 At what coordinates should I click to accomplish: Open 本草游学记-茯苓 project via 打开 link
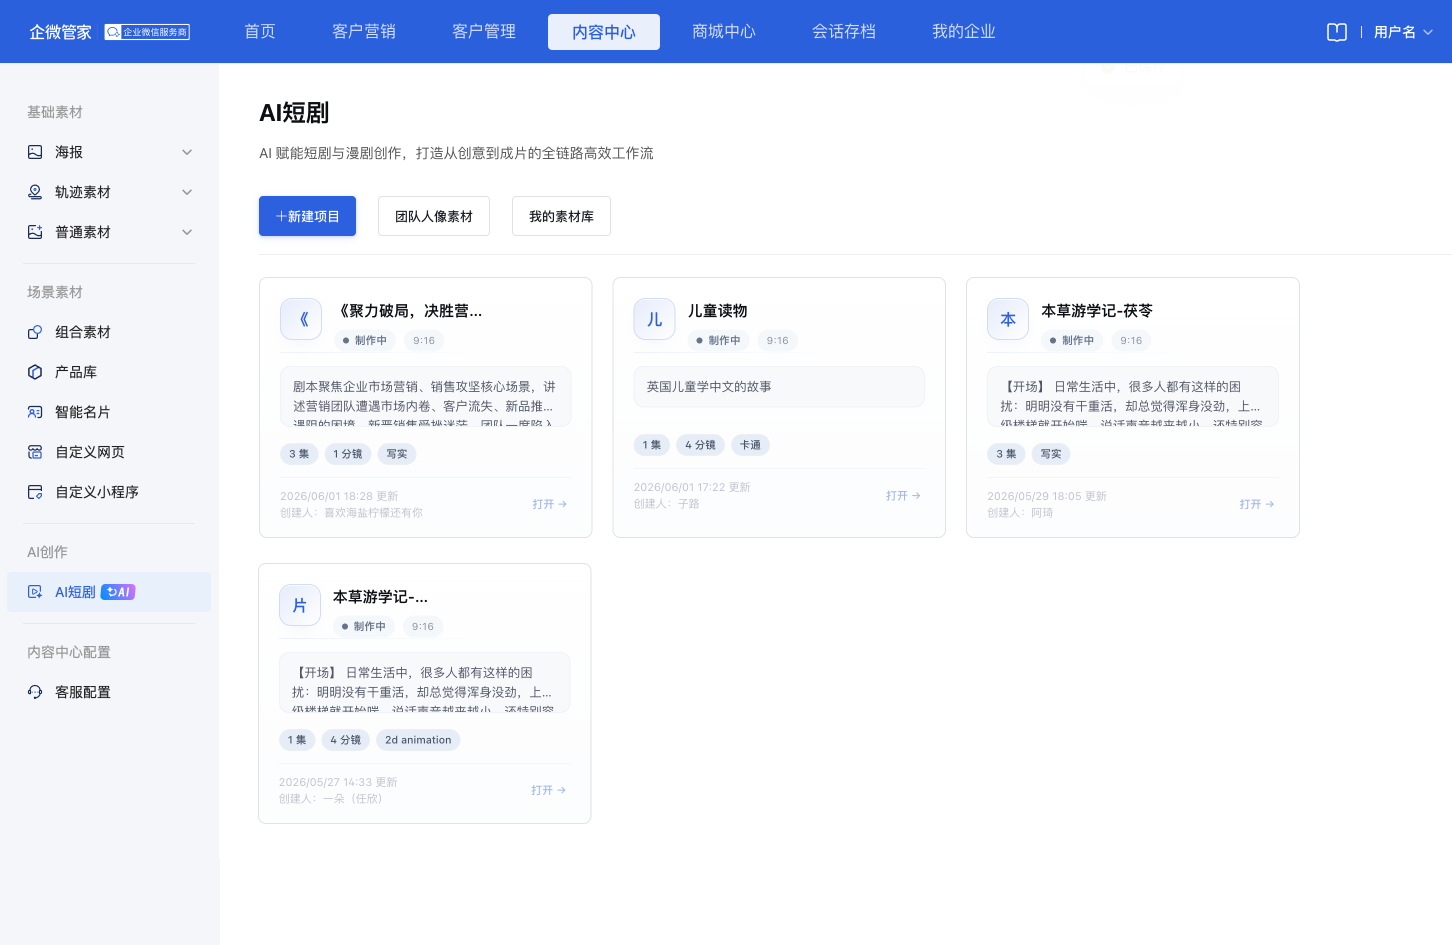[x=1257, y=504]
